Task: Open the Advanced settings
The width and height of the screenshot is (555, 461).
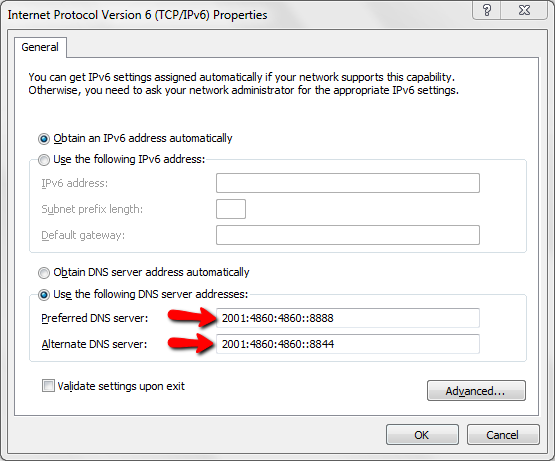Action: point(476,391)
